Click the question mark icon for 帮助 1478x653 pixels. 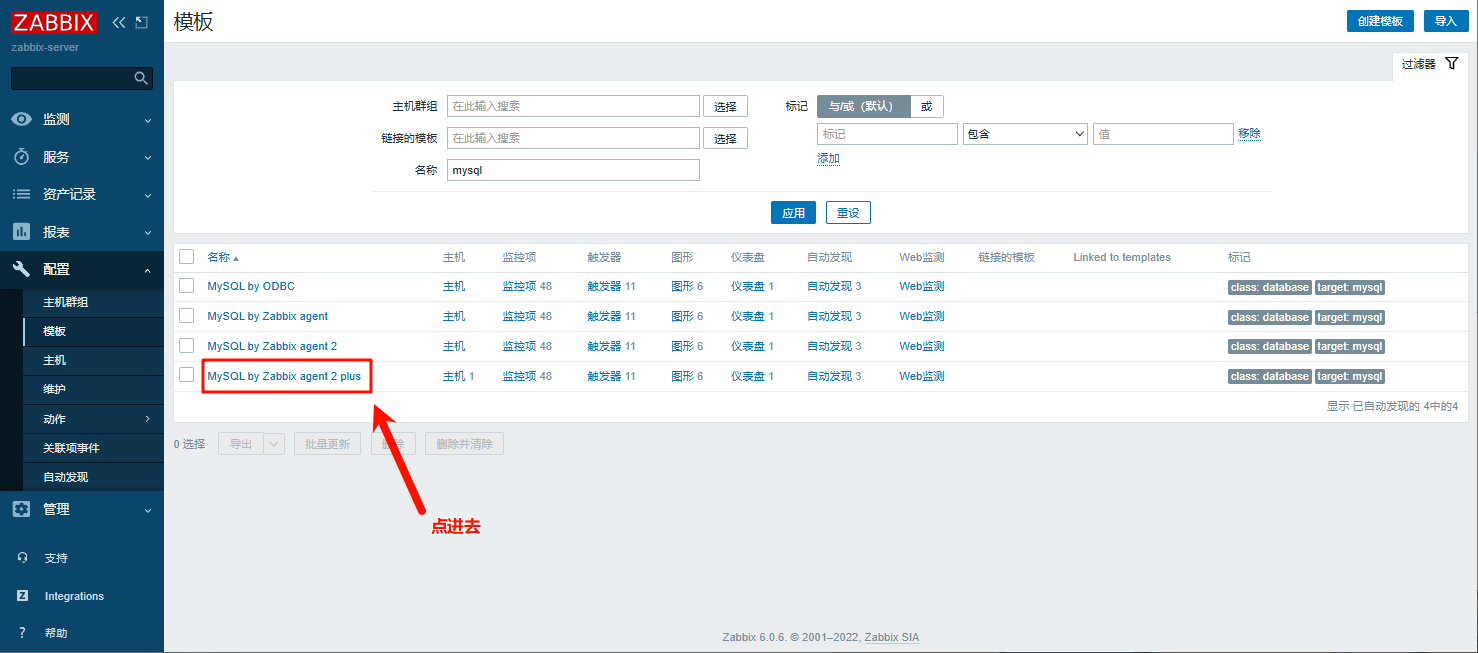pyautogui.click(x=22, y=633)
